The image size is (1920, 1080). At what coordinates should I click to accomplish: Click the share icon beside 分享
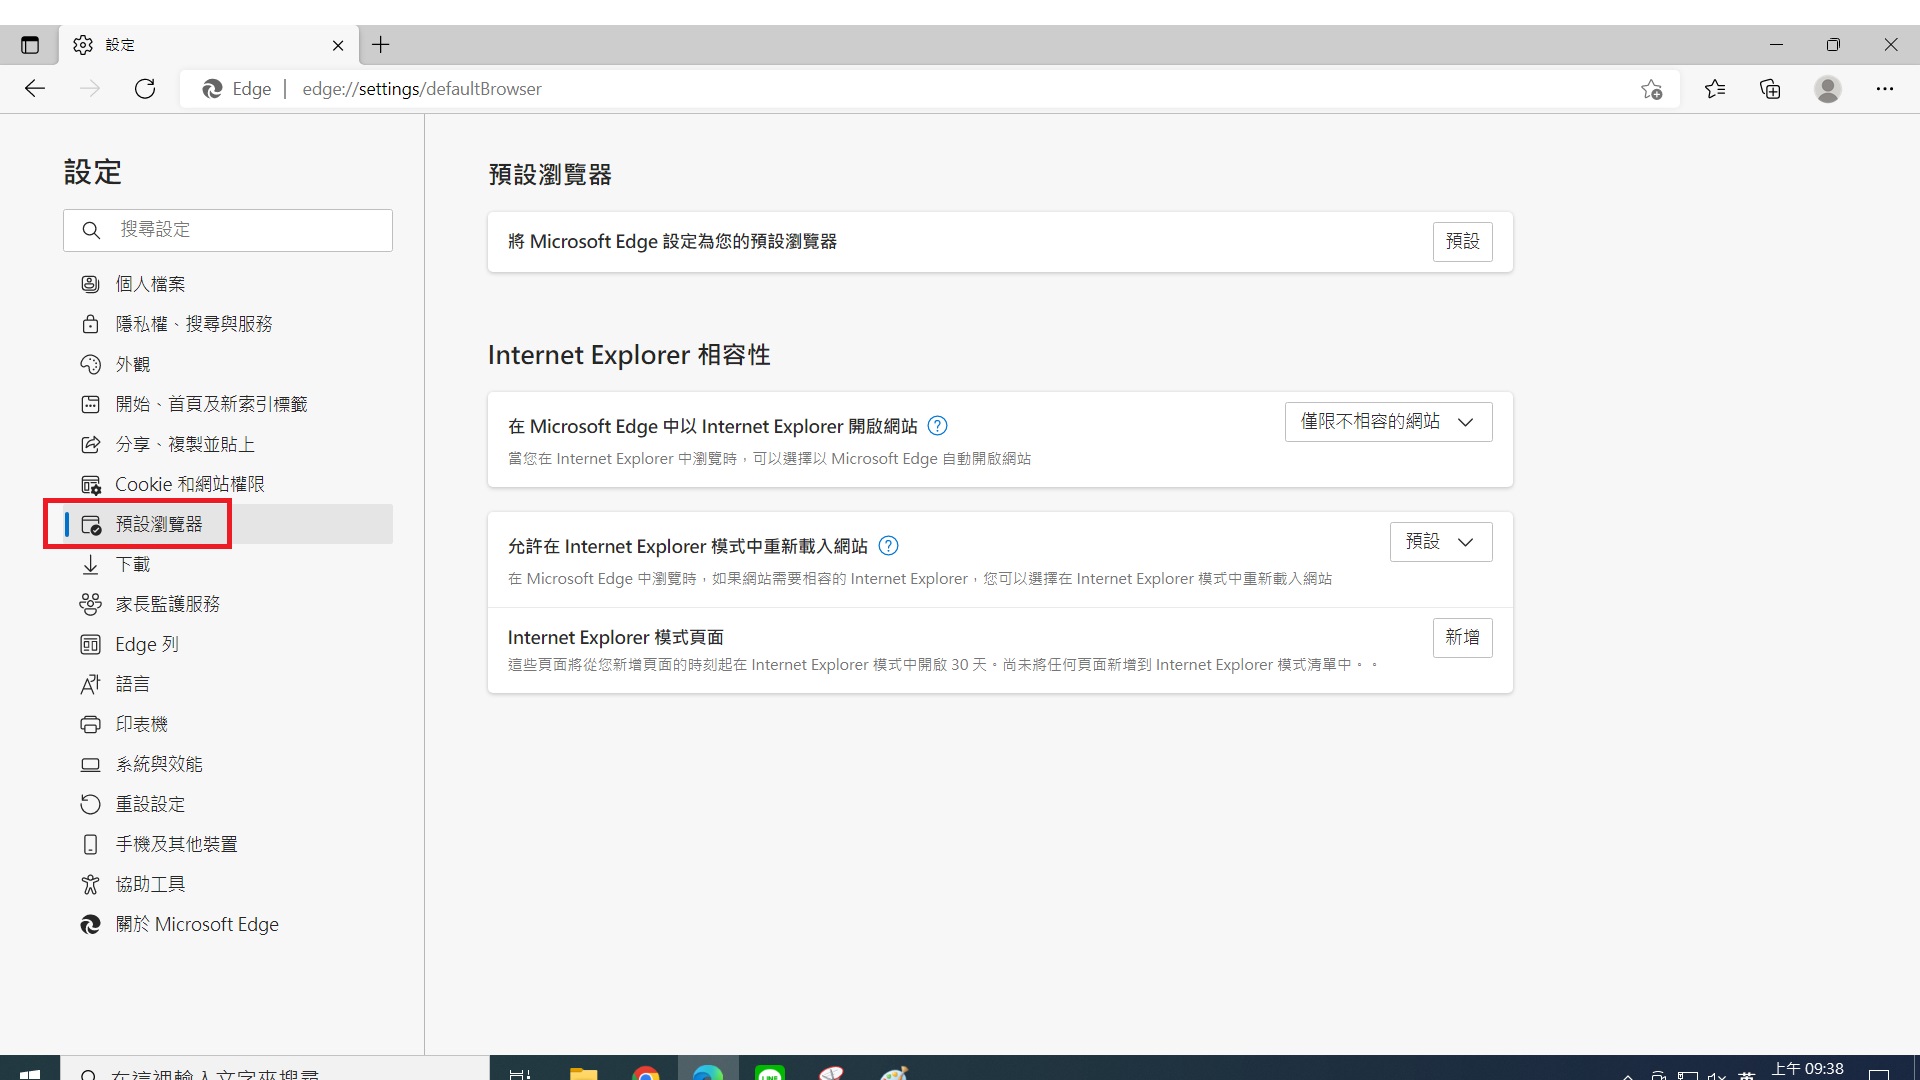[x=90, y=444]
